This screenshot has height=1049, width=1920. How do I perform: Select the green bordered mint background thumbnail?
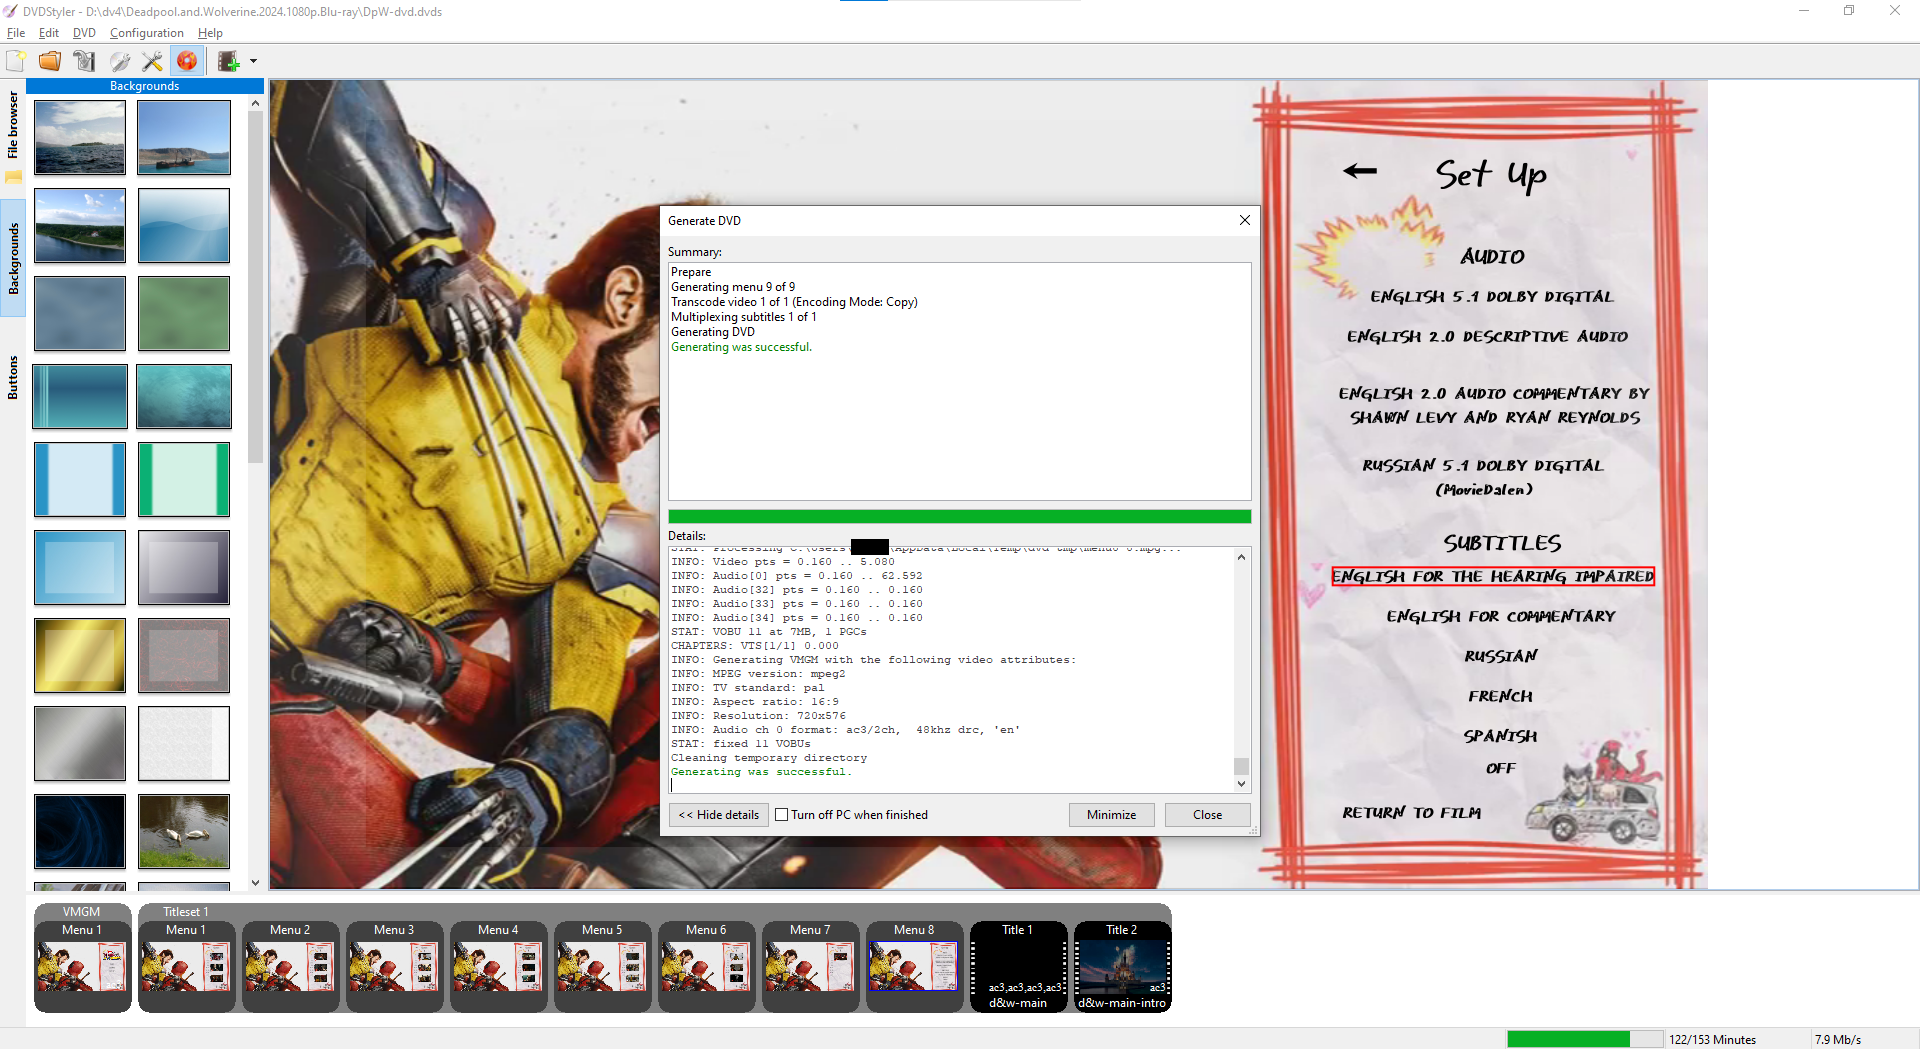pos(184,479)
